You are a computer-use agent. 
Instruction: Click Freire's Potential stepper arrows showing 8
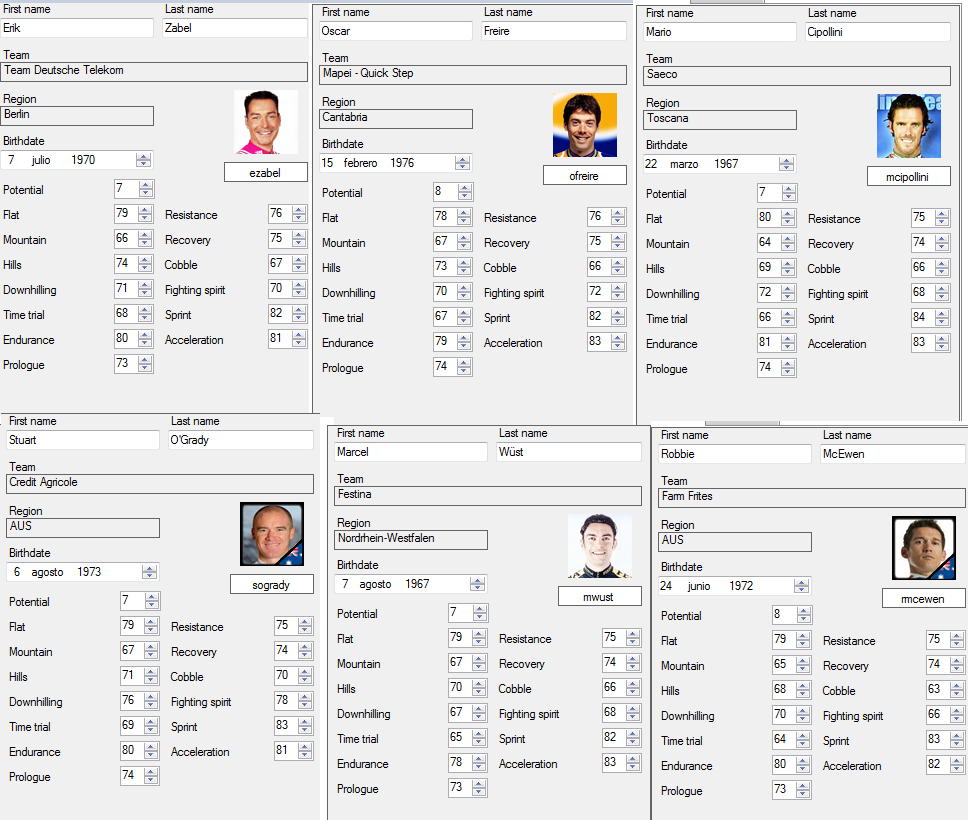[x=465, y=193]
